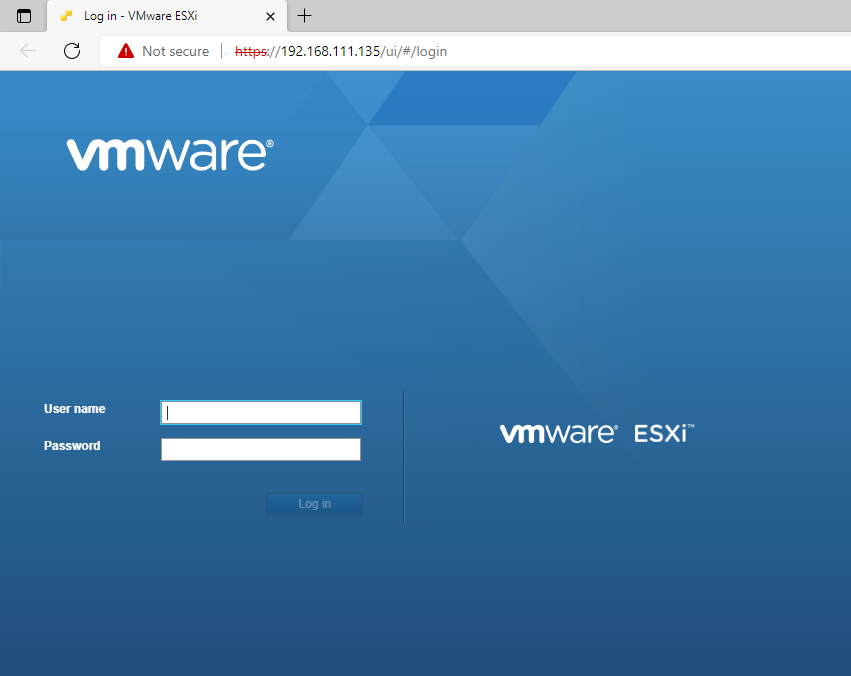
Task: Click the User name label
Action: point(74,409)
